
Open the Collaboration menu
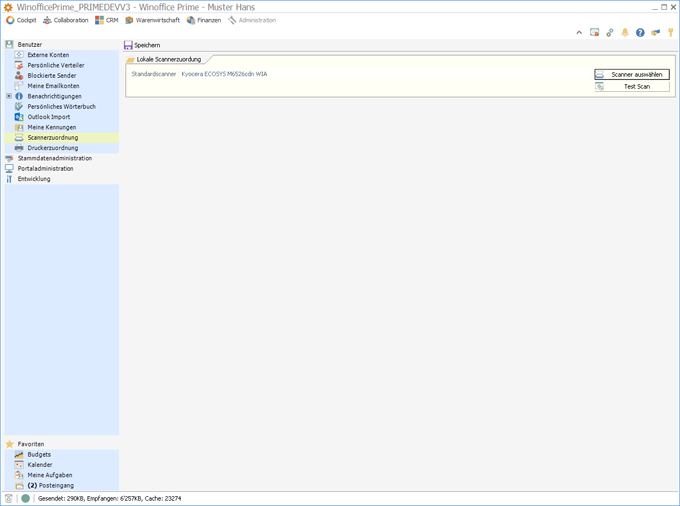(65, 20)
